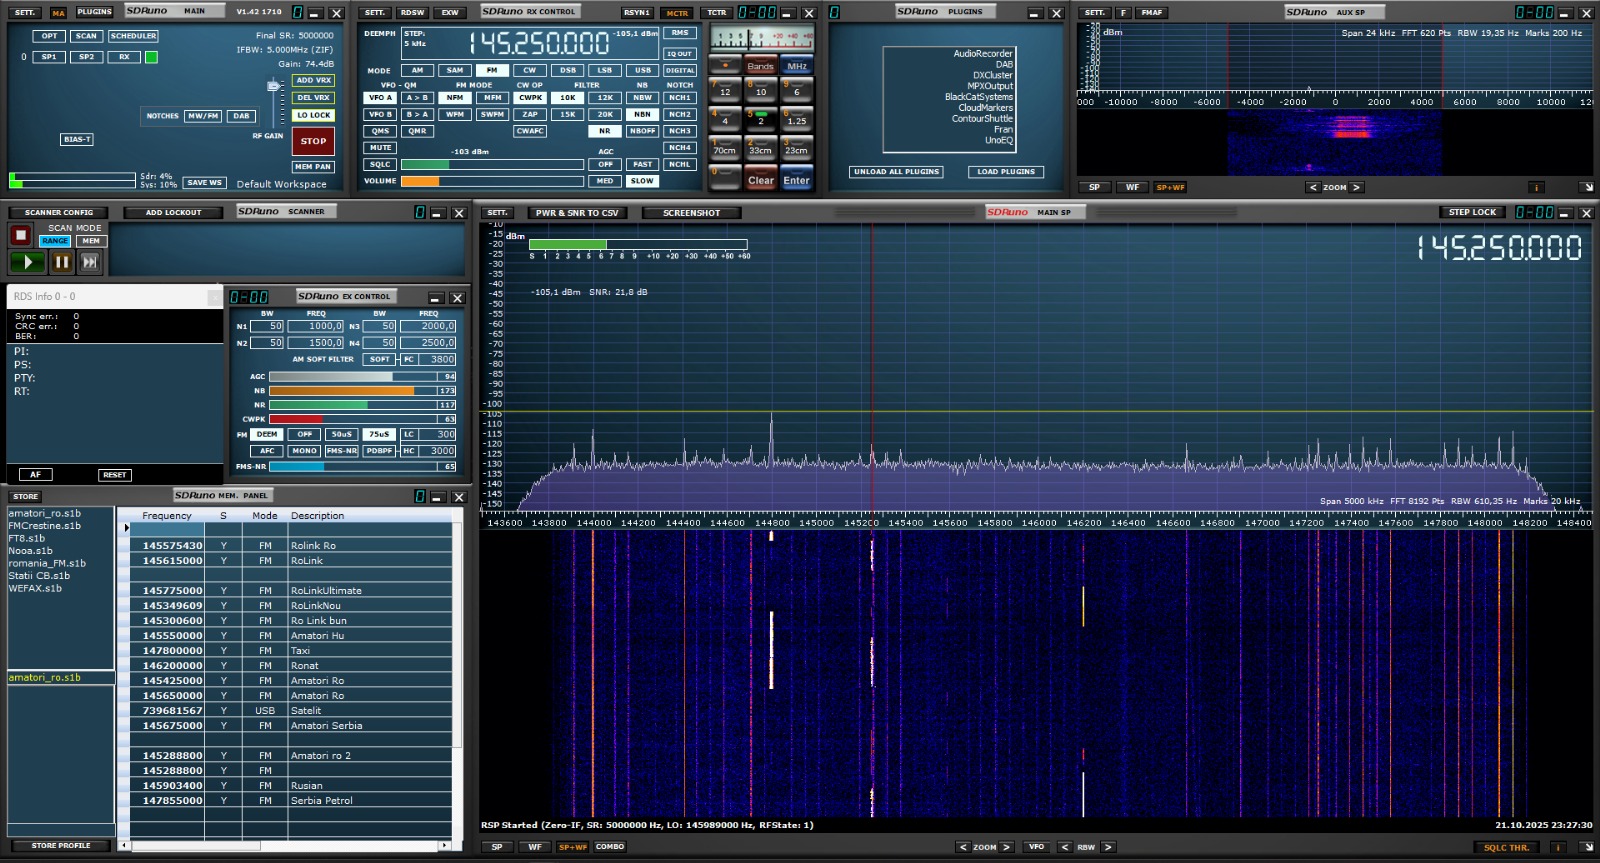Decrease RBW using the left arrow
This screenshot has height=863, width=1600.
[x=1064, y=847]
